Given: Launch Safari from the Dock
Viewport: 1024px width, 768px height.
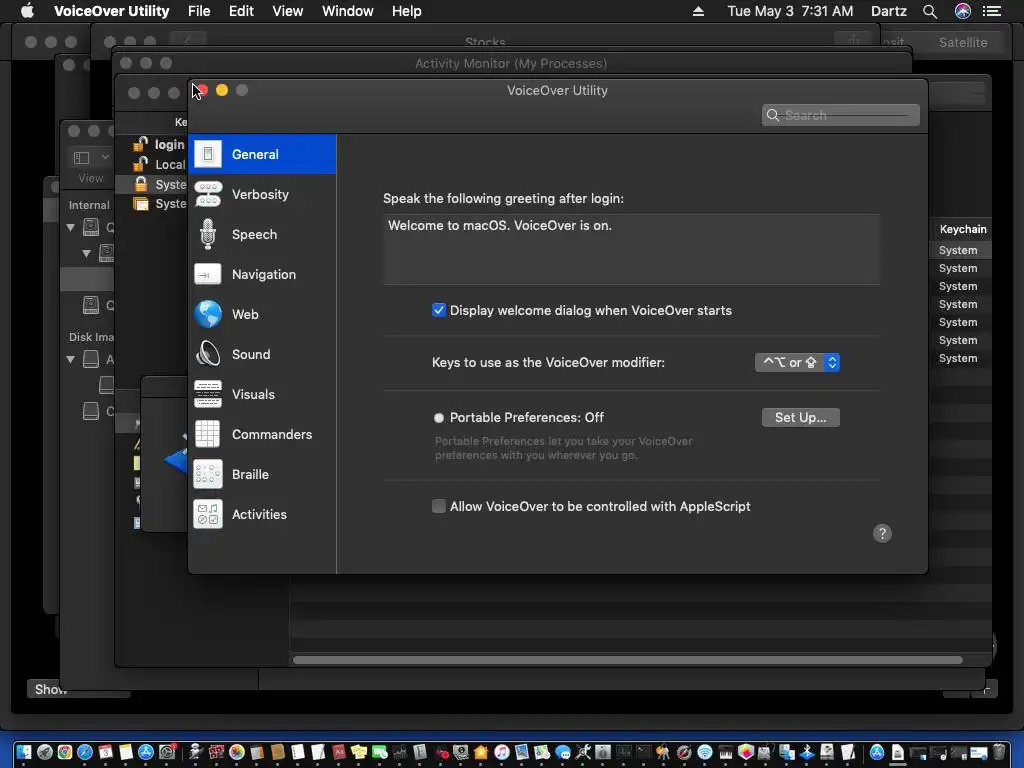Looking at the screenshot, I should (x=85, y=752).
